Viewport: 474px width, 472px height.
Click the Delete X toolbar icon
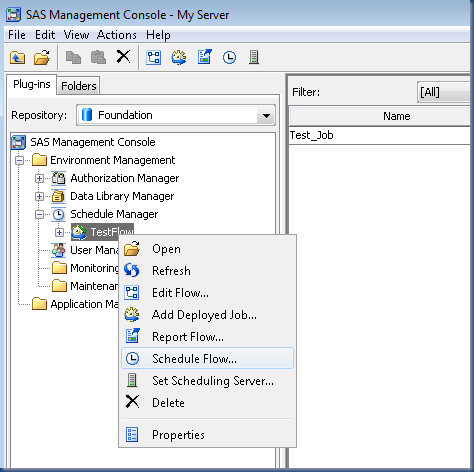pyautogui.click(x=123, y=57)
